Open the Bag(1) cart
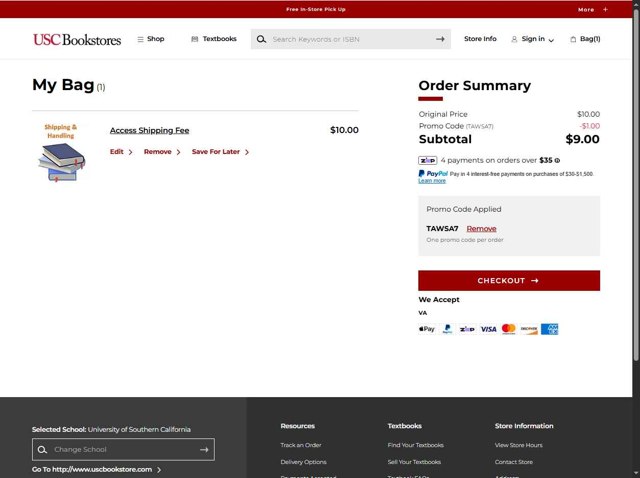The image size is (640, 478). pyautogui.click(x=585, y=39)
